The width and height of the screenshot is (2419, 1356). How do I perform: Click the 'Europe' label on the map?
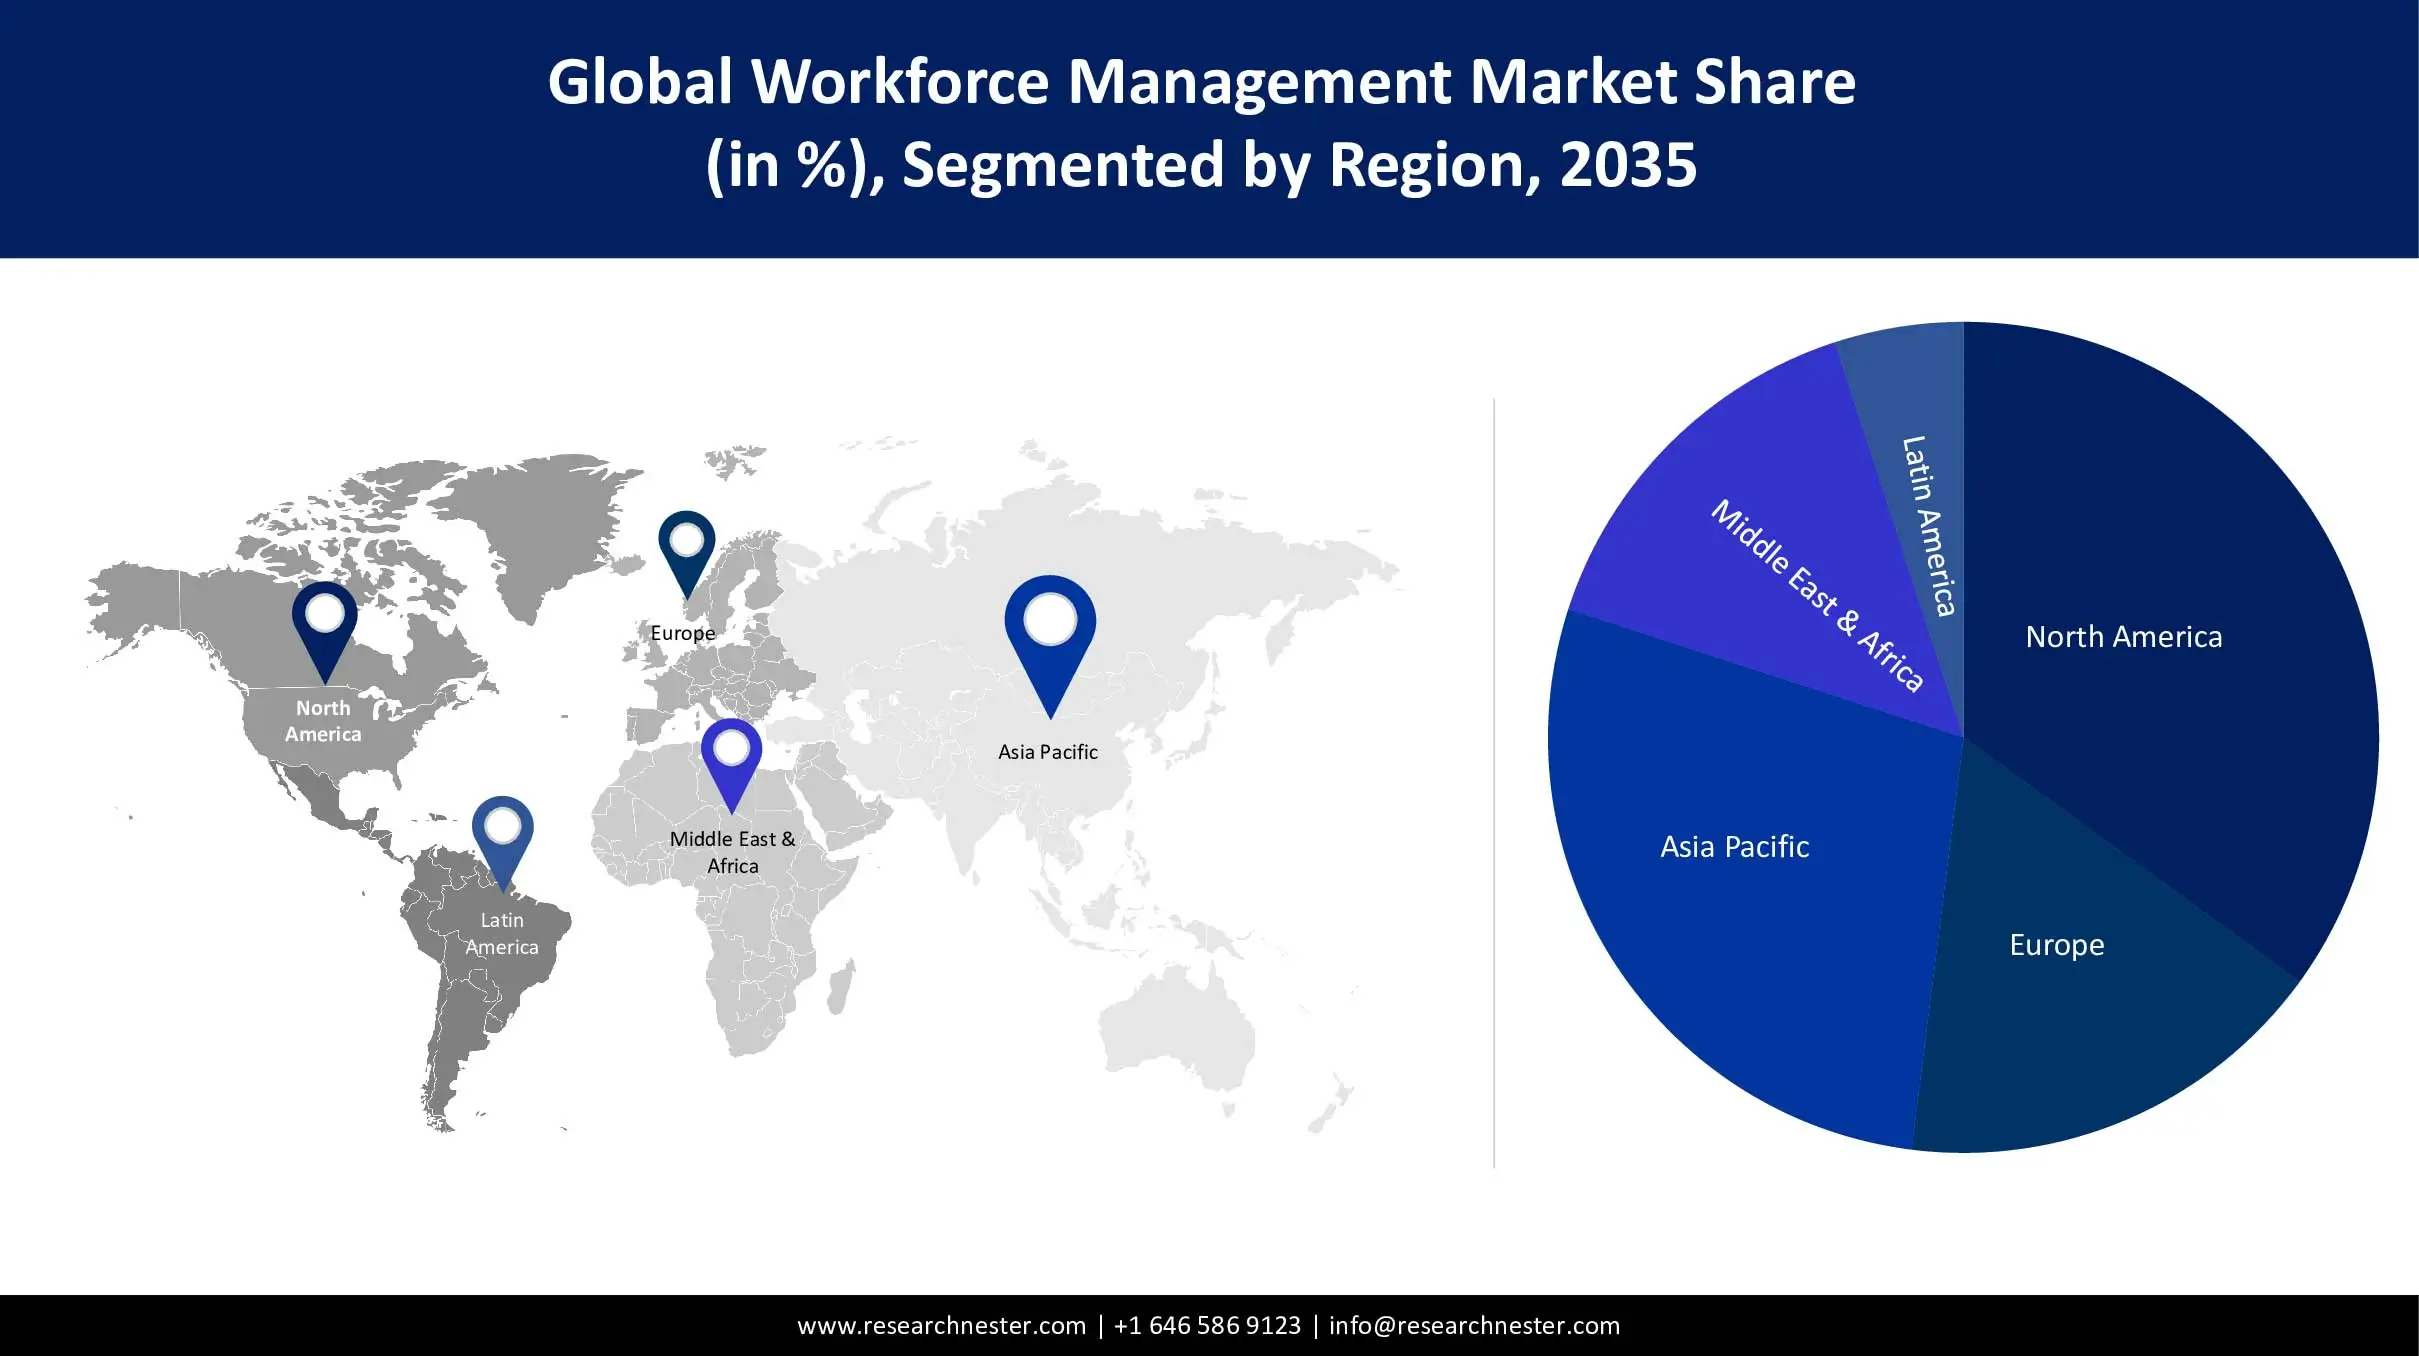(x=683, y=633)
